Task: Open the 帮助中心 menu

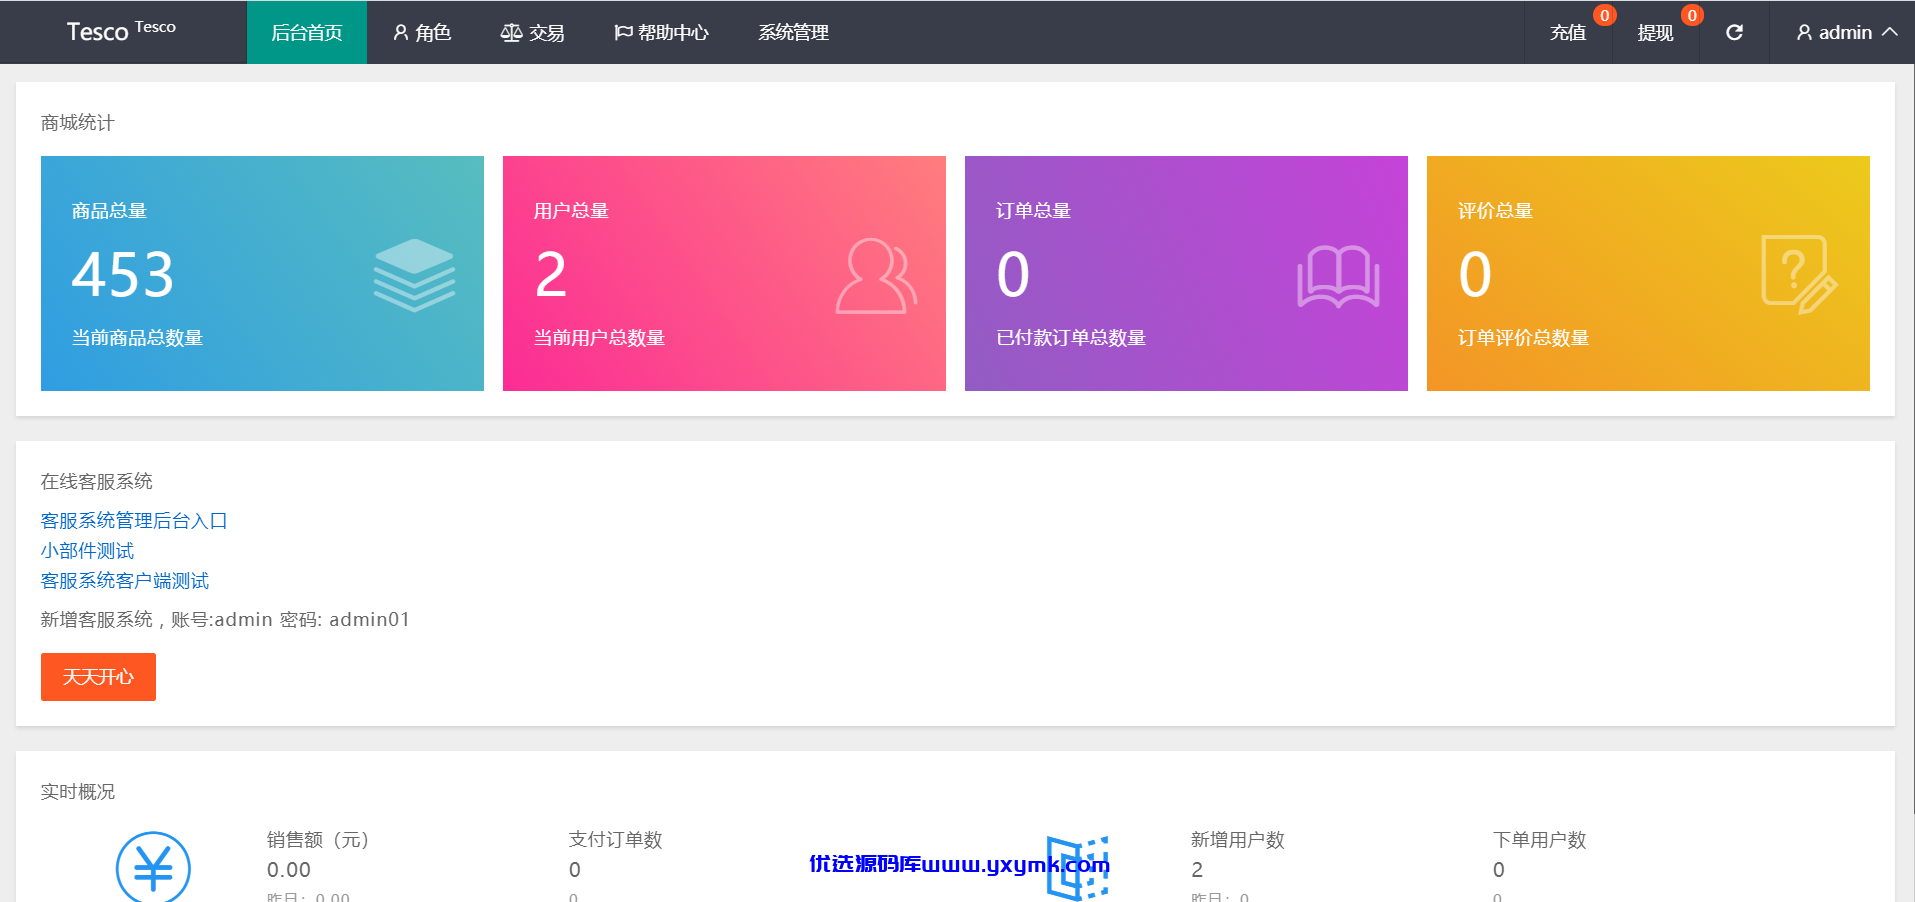Action: tap(661, 32)
